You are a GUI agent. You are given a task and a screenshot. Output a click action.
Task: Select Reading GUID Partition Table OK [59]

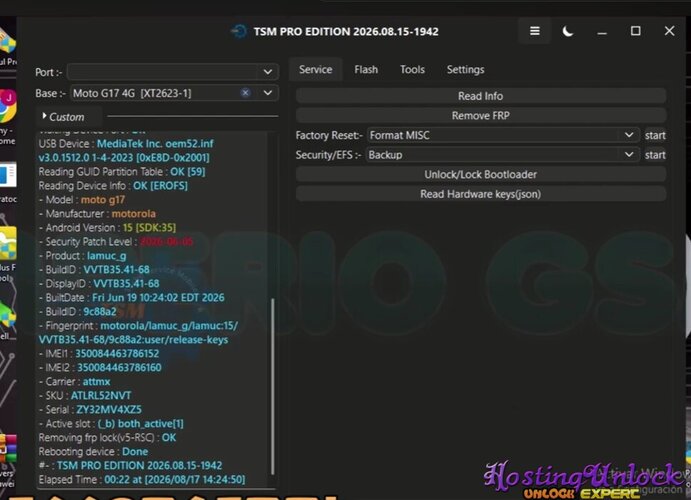122,172
